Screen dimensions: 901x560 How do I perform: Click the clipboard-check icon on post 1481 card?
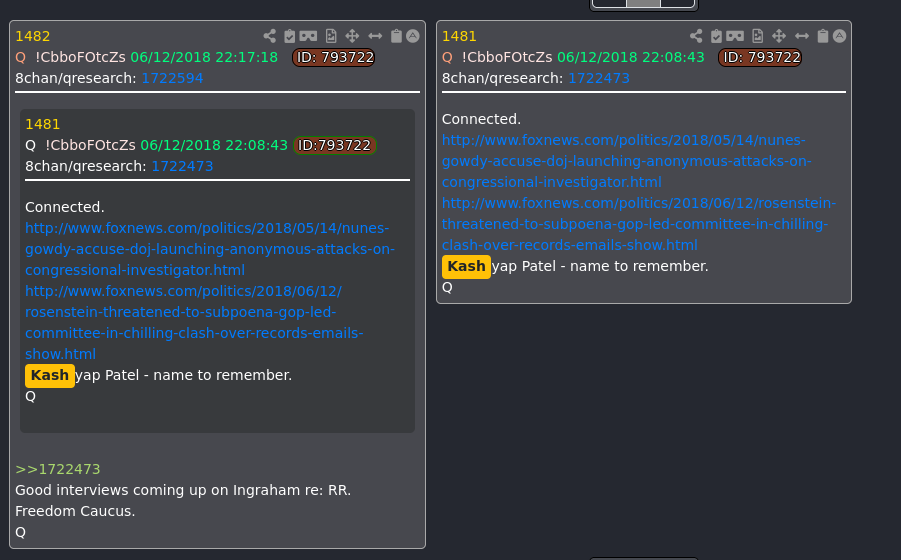(716, 36)
